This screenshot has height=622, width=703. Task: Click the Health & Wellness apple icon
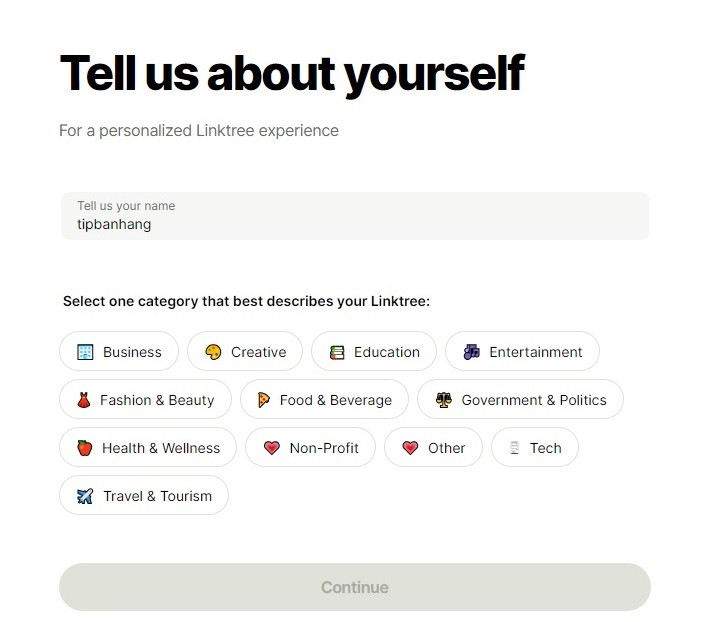pyautogui.click(x=84, y=448)
